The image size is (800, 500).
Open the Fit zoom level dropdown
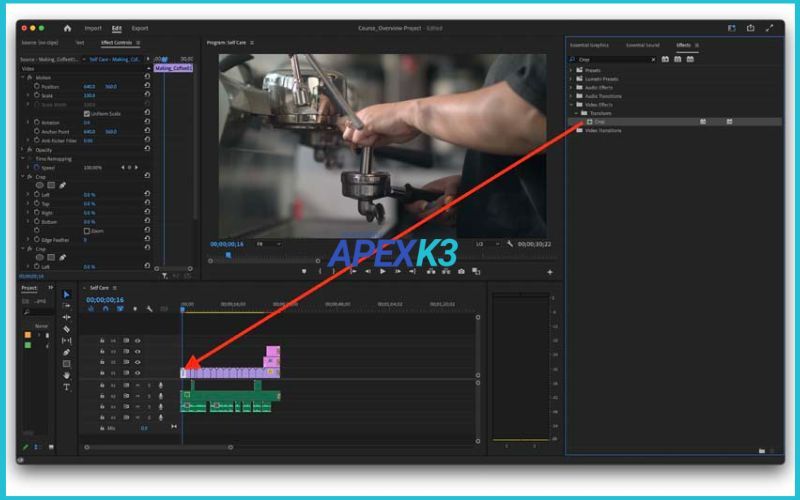pos(269,243)
